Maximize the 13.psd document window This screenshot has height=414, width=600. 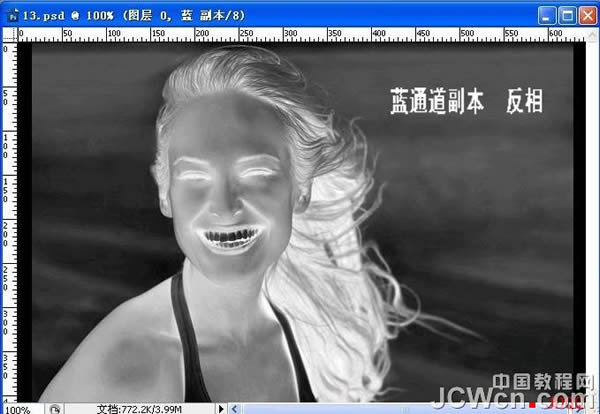tap(567, 16)
